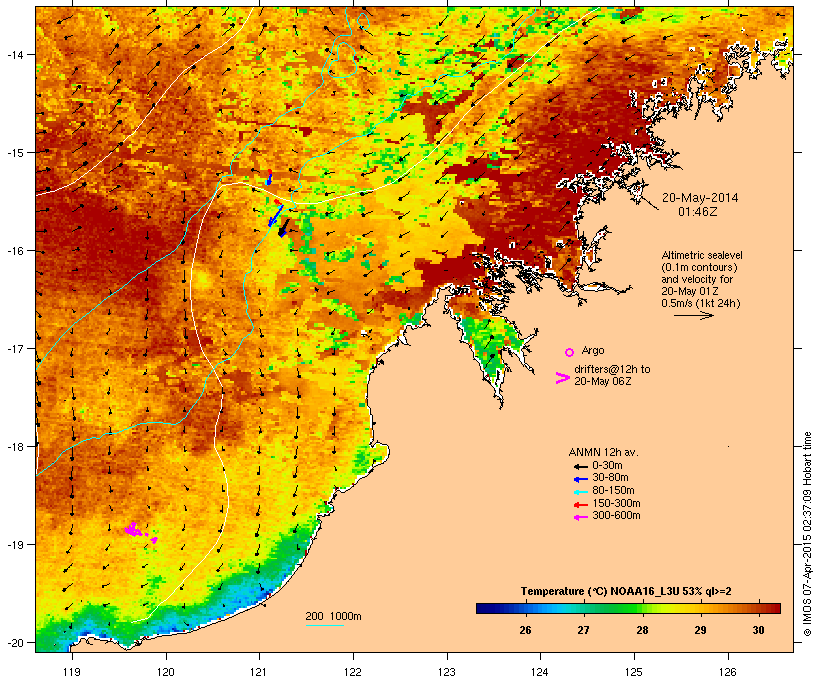Click the black 0-30m legend arrow

tap(580, 466)
